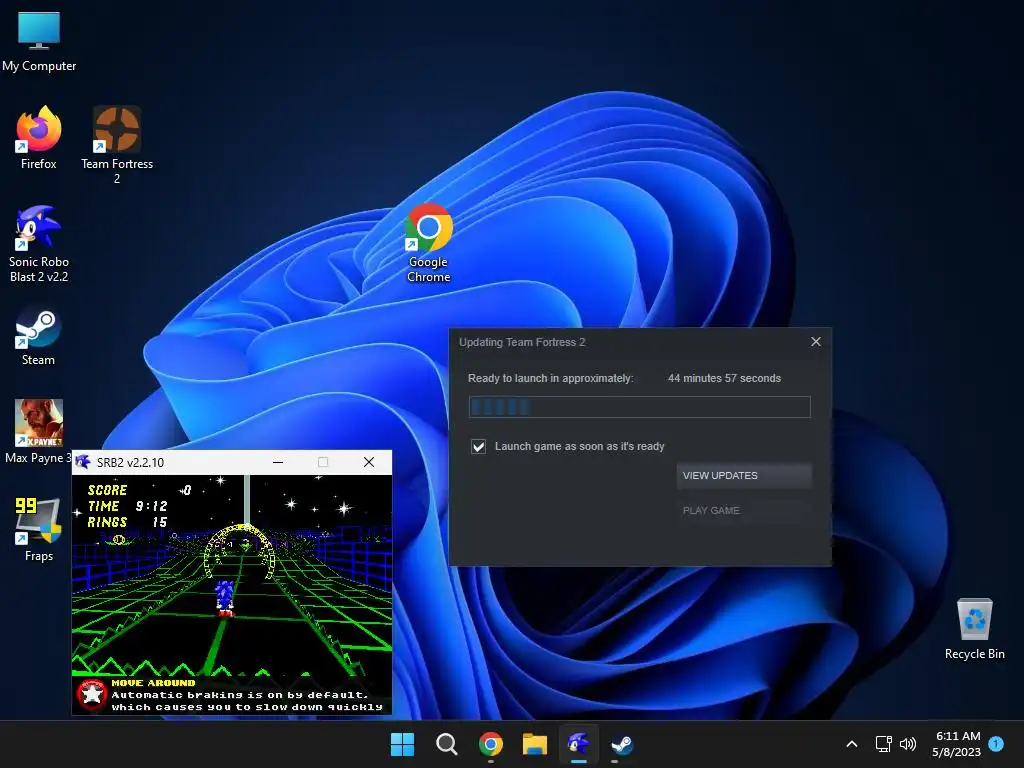Select the Team Fortress 2 desktop shortcut

point(117,144)
